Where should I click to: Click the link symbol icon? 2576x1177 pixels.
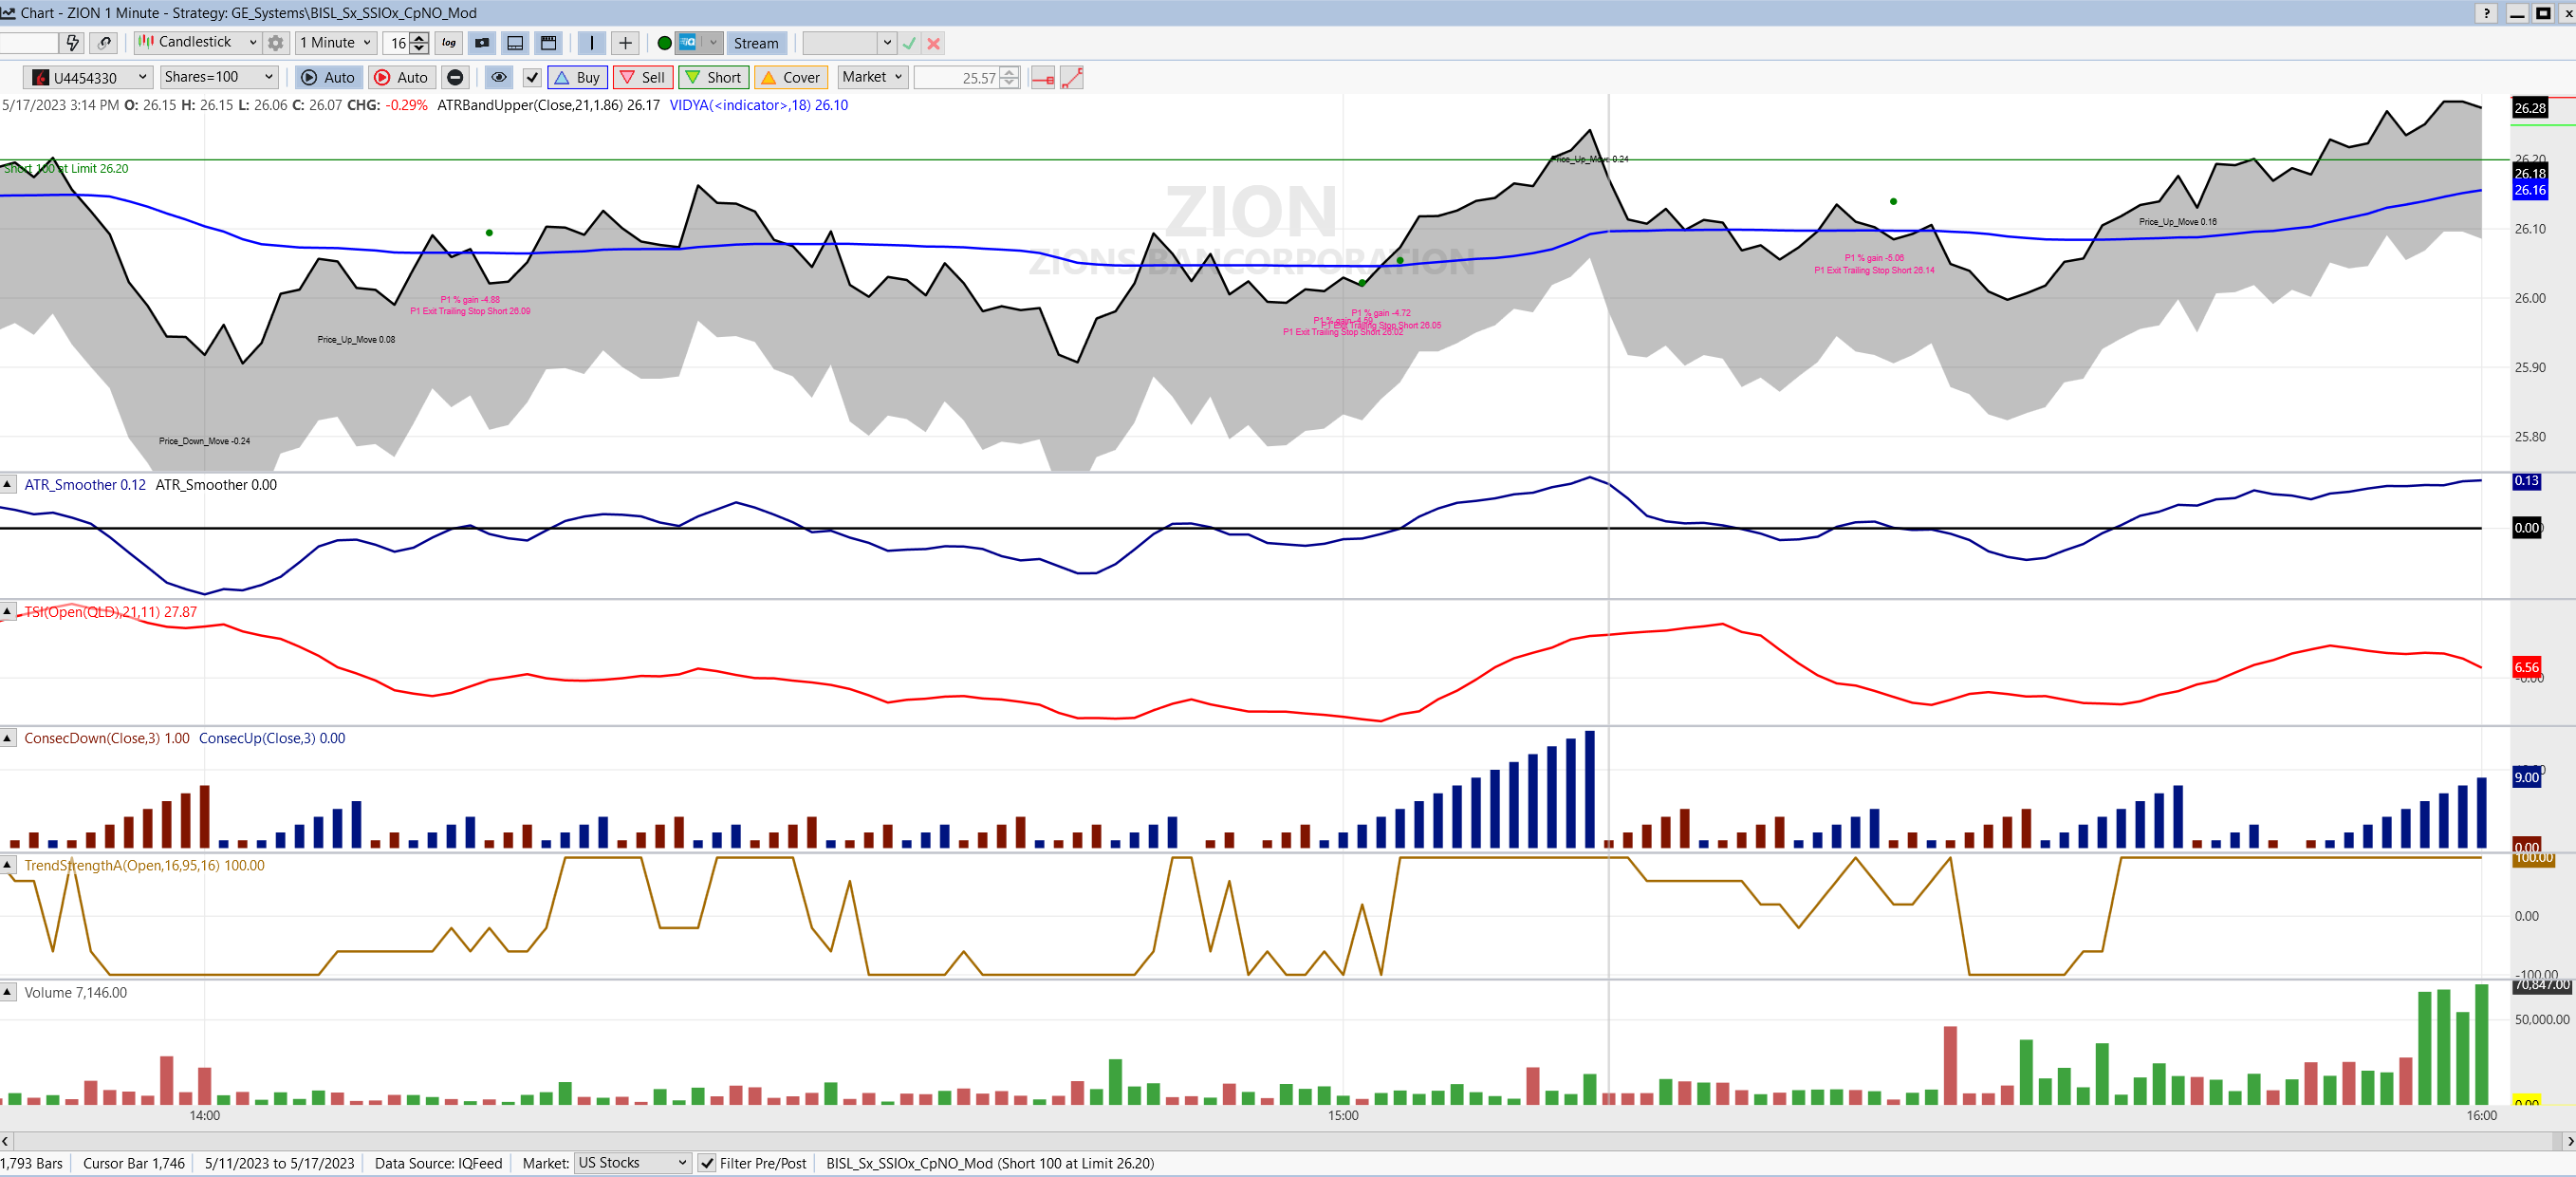coord(104,43)
